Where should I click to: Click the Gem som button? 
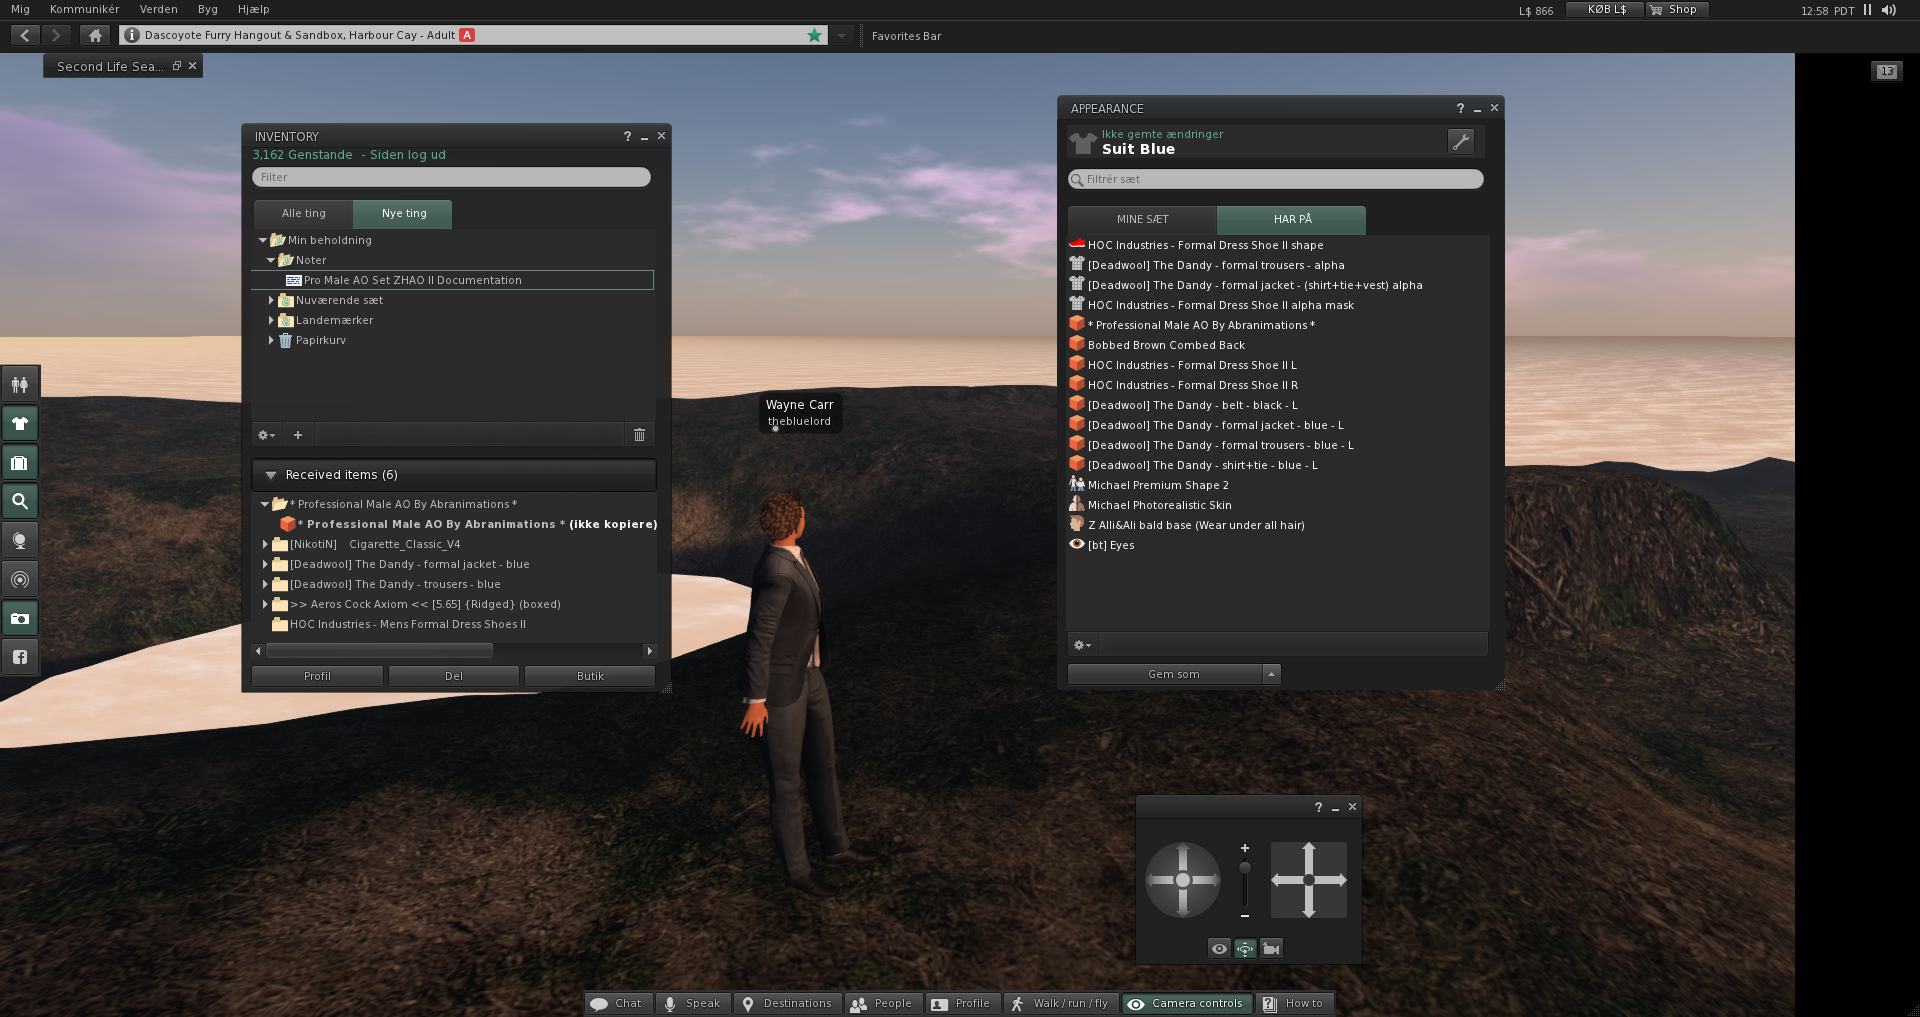pyautogui.click(x=1166, y=674)
